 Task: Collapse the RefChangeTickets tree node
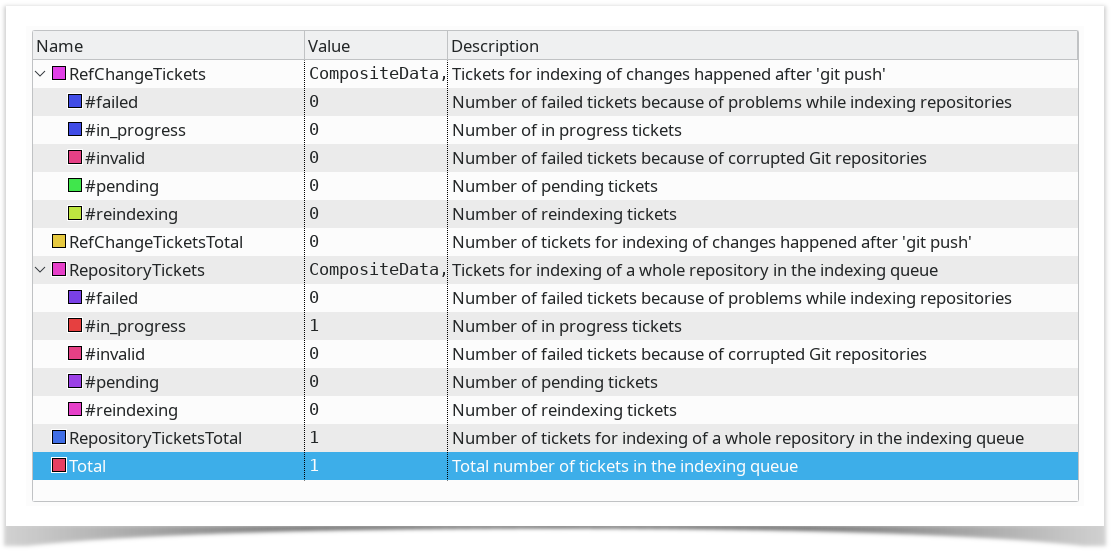pyautogui.click(x=41, y=73)
